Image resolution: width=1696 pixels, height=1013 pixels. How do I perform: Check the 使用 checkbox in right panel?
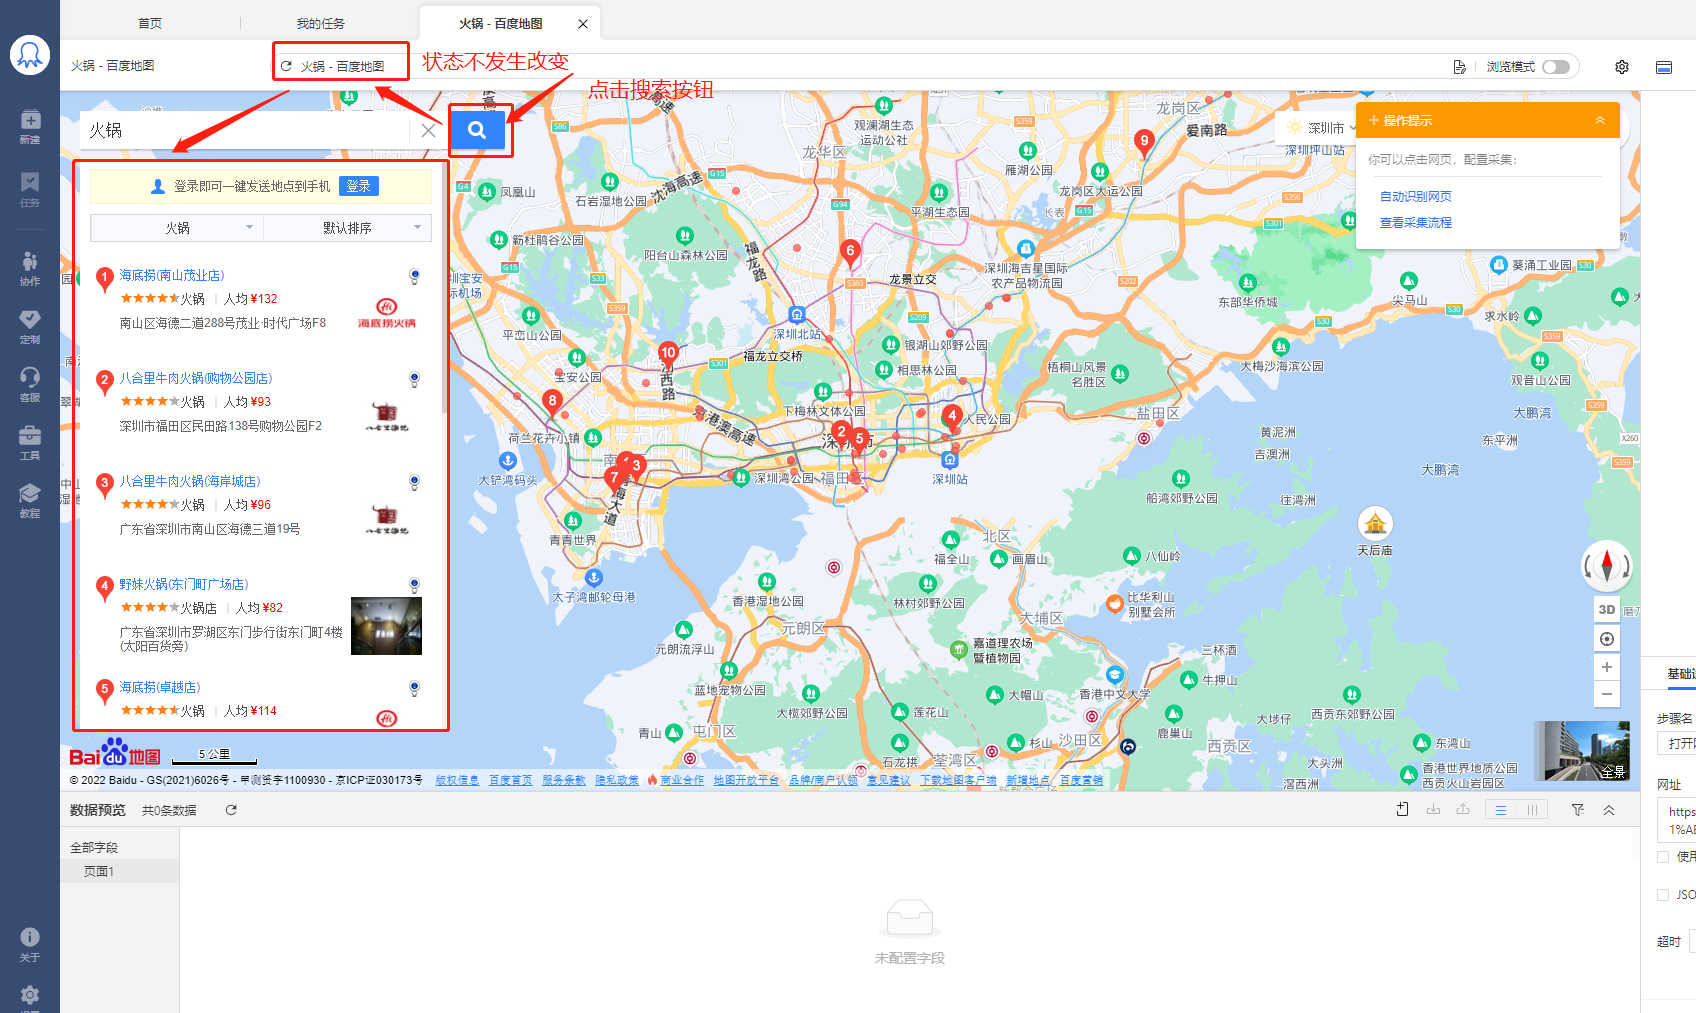pos(1663,857)
